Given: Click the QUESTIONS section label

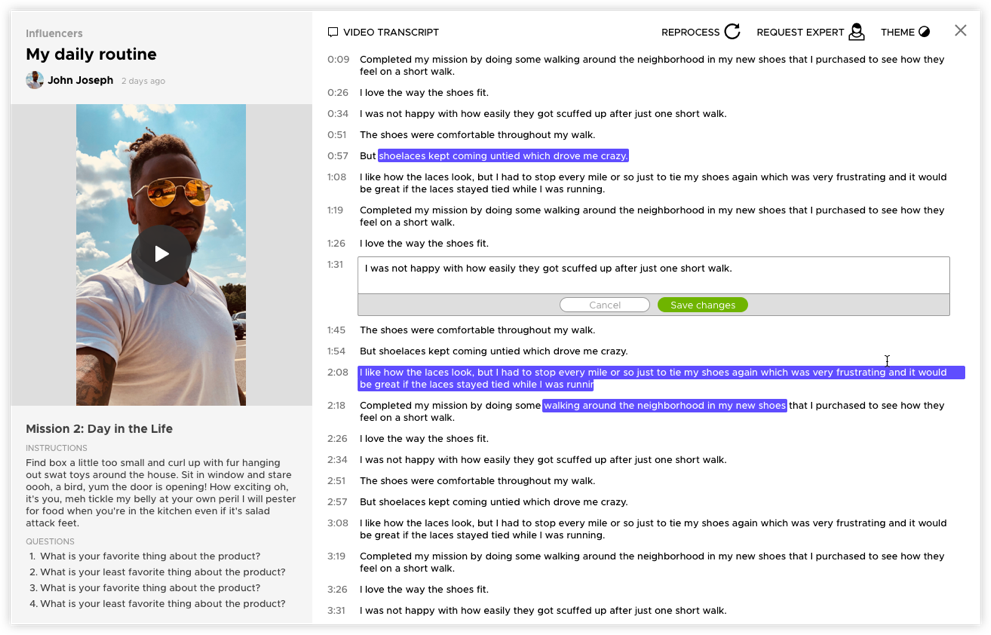Looking at the screenshot, I should 50,541.
